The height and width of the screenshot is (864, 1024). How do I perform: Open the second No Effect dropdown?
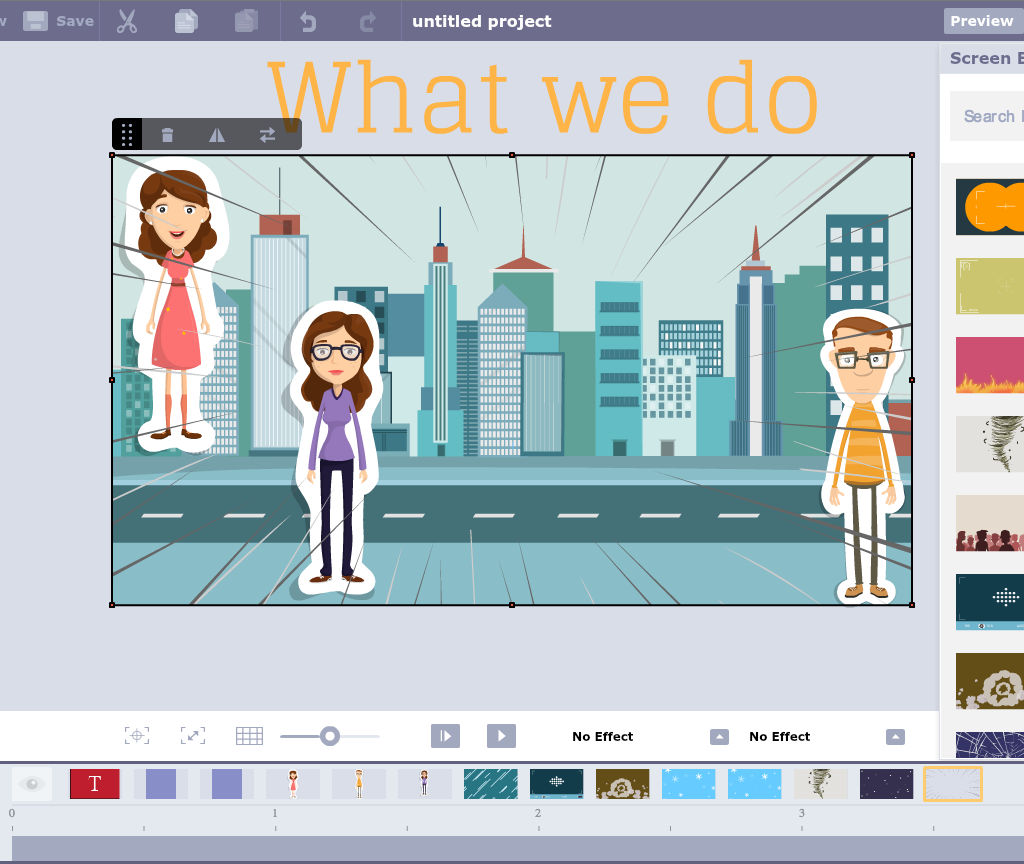(894, 736)
